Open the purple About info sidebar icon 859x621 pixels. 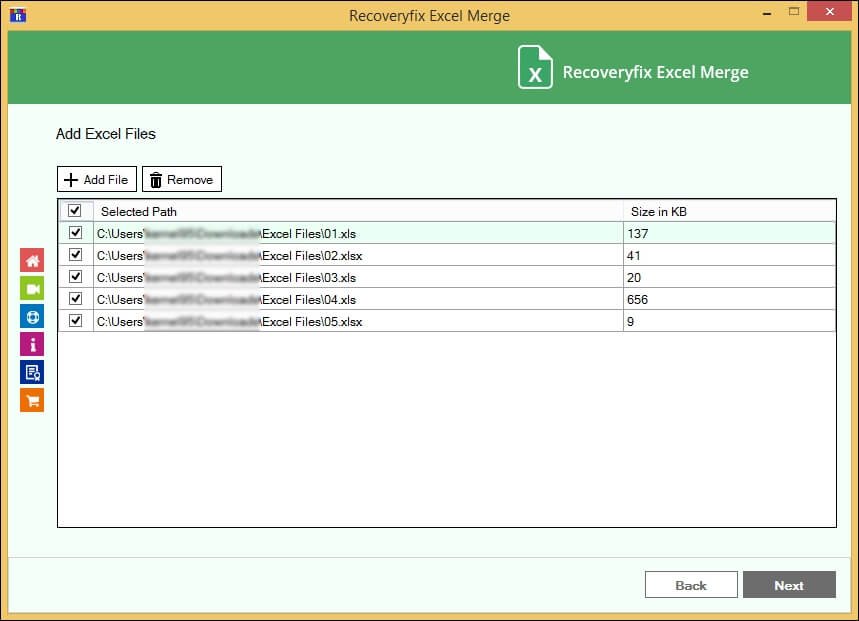32,344
